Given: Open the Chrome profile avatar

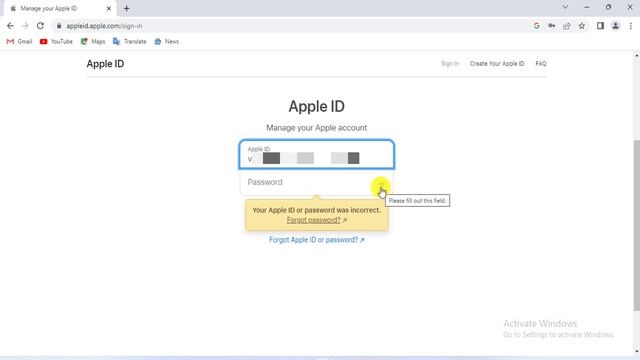Looking at the screenshot, I should pyautogui.click(x=615, y=26).
